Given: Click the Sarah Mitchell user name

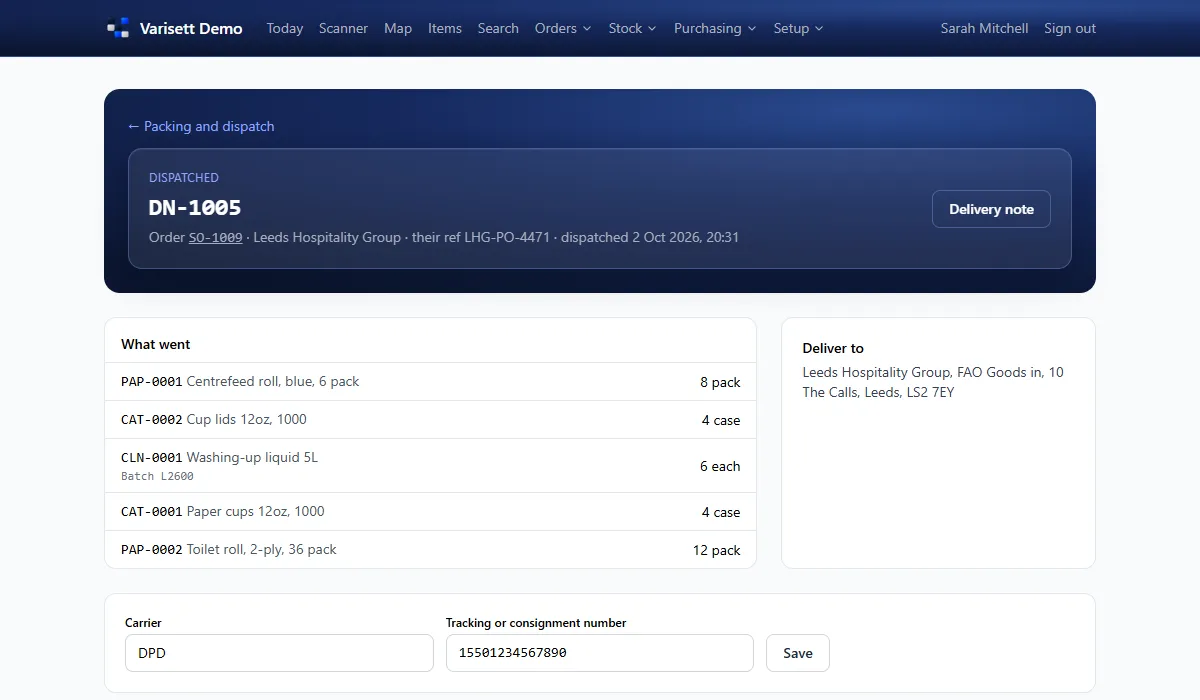Looking at the screenshot, I should click(984, 28).
